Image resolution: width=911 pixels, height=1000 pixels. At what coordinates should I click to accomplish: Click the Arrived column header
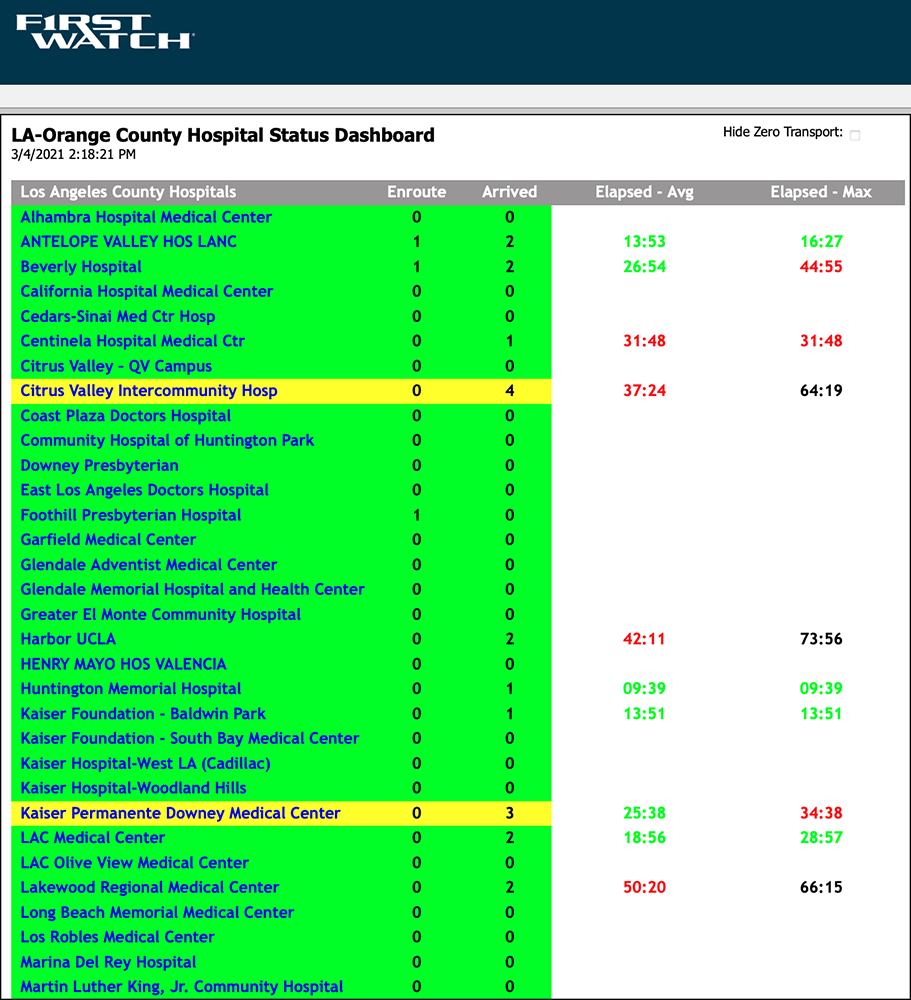(x=509, y=192)
